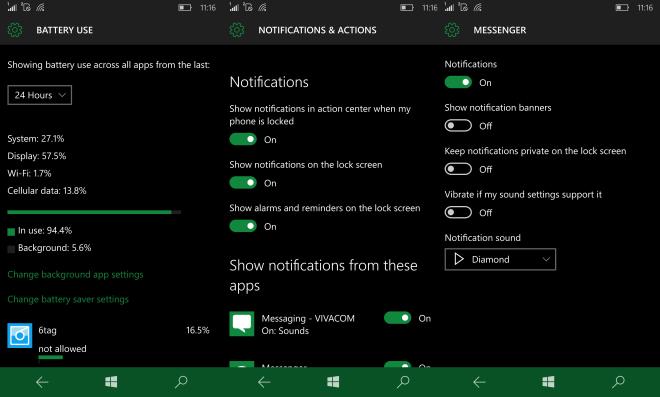Open the Diamond notification sound dropdown
The height and width of the screenshot is (397, 660).
click(500, 259)
